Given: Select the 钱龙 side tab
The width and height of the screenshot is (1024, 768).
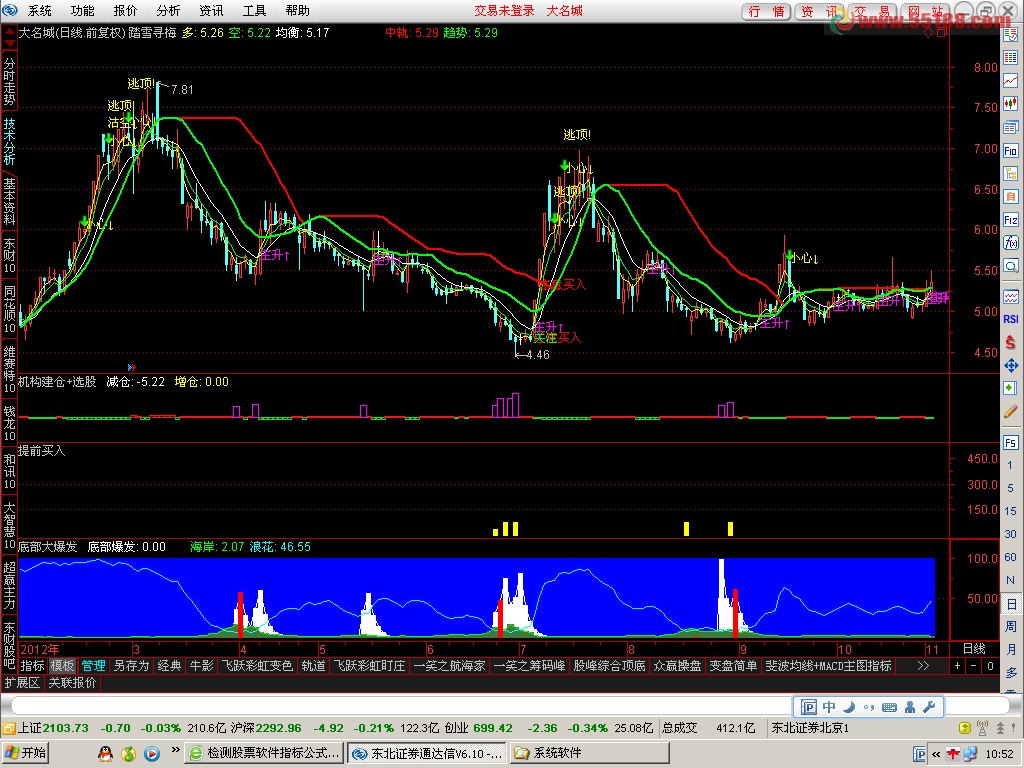Looking at the screenshot, I should 9,423.
